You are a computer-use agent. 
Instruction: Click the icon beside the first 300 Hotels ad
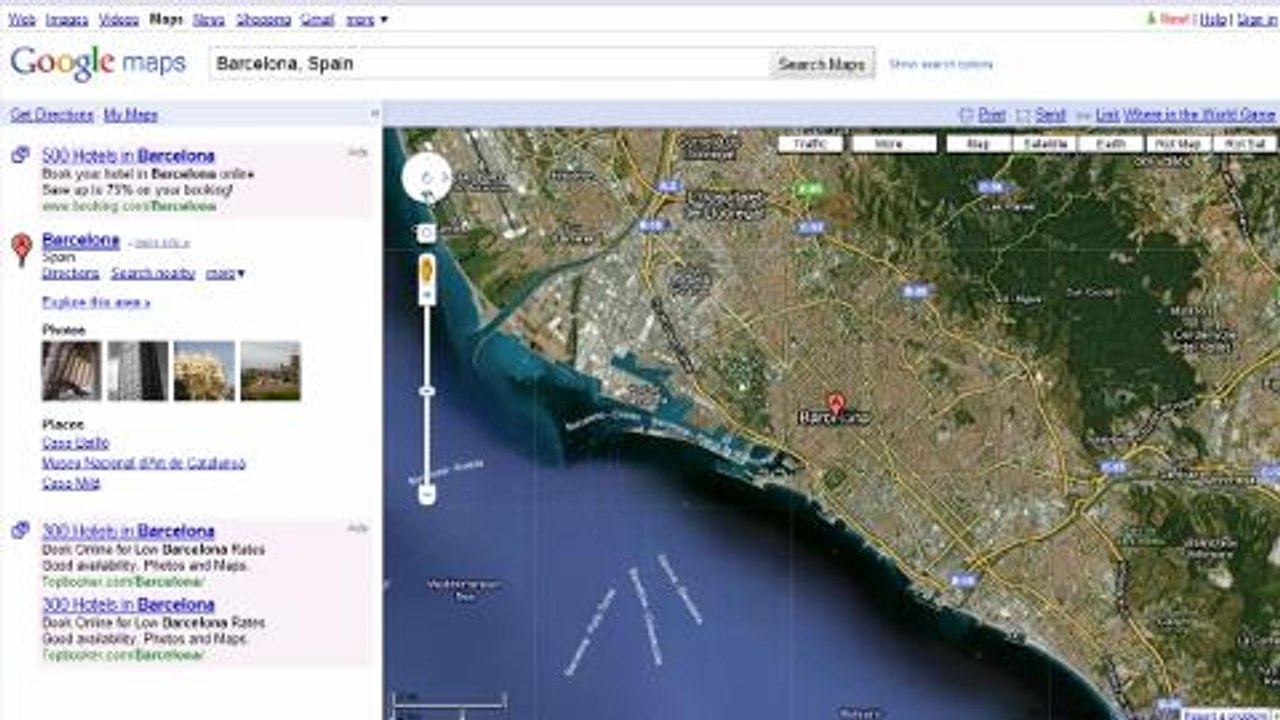pos(21,530)
